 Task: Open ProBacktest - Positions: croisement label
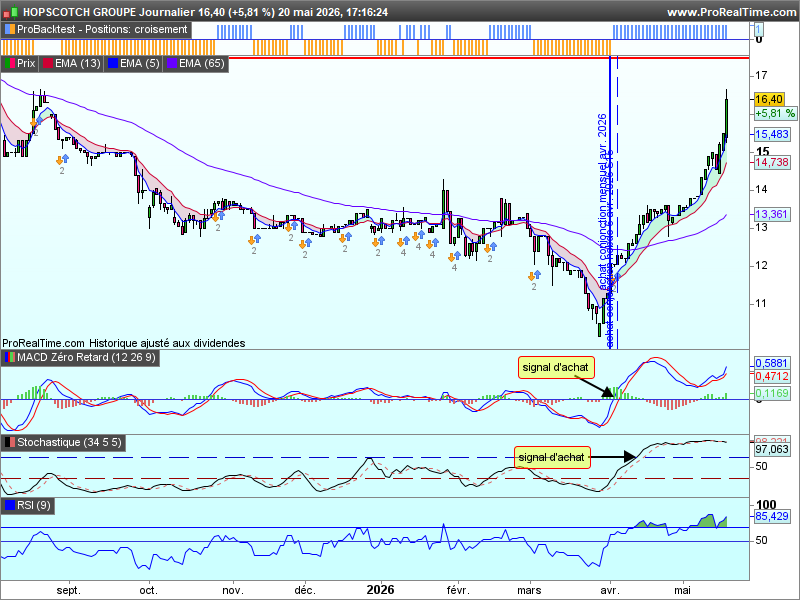pyautogui.click(x=102, y=30)
